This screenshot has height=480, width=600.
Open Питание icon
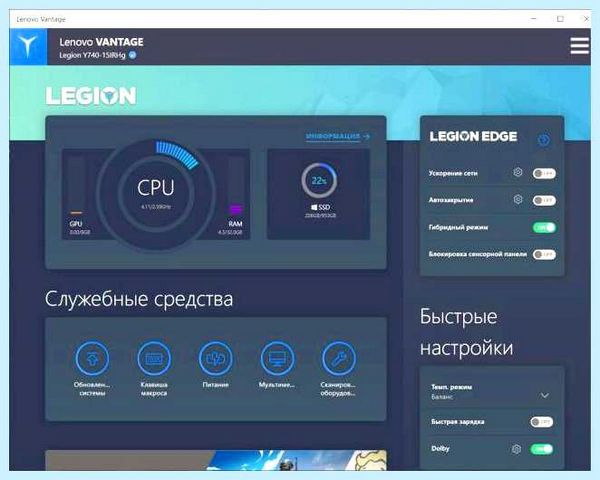click(x=215, y=358)
